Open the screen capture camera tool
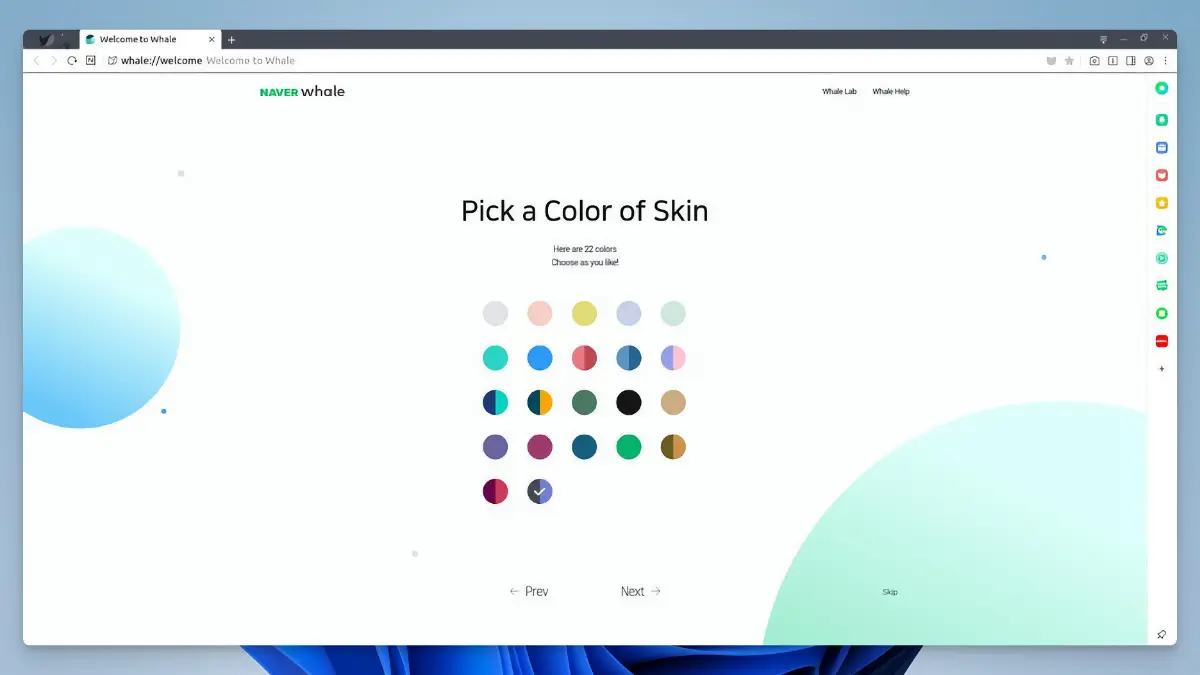 pyautogui.click(x=1095, y=61)
